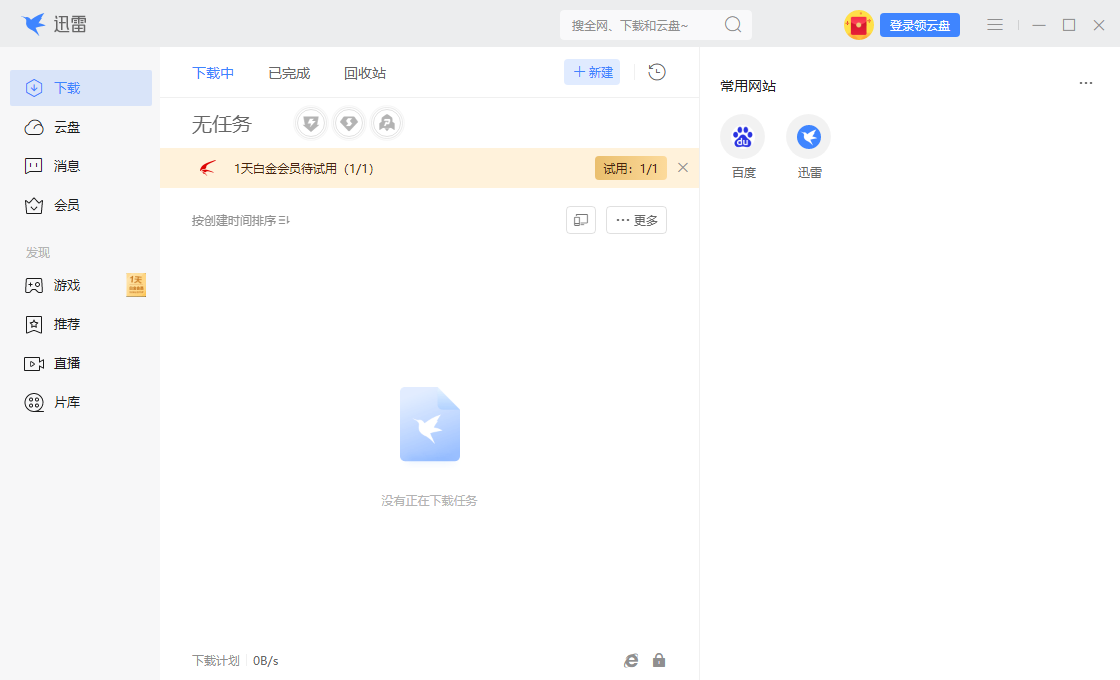Toggle the lock icon in the status bar
This screenshot has width=1120, height=680.
pyautogui.click(x=659, y=660)
